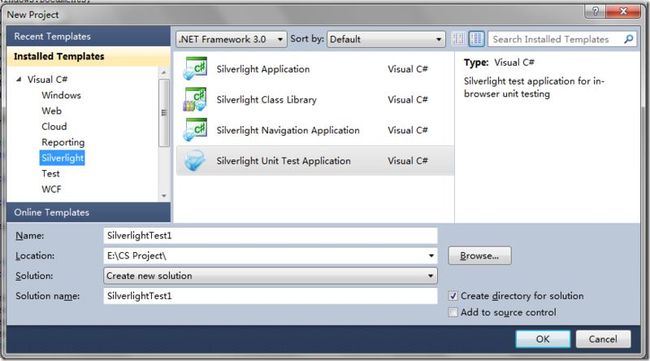Open the Sort by Default dropdown
Viewport: 650px width, 361px height.
tap(386, 39)
